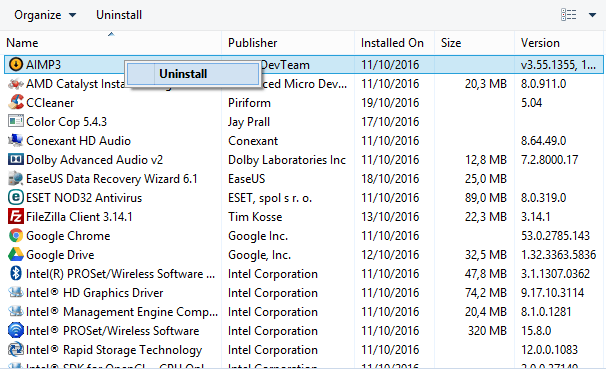Click the 12,8 MB size value

coord(485,160)
